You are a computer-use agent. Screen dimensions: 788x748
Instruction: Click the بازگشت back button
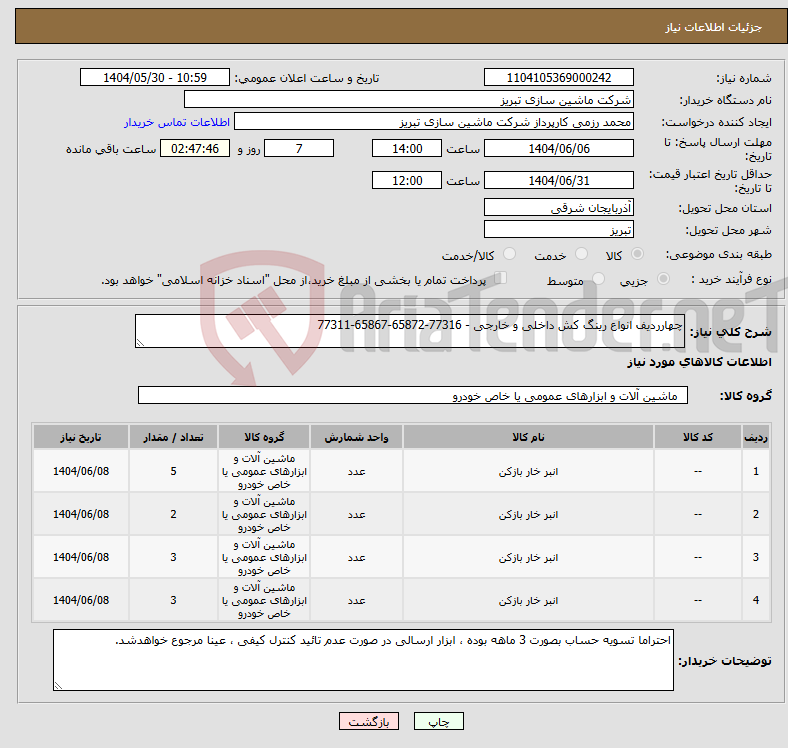369,721
